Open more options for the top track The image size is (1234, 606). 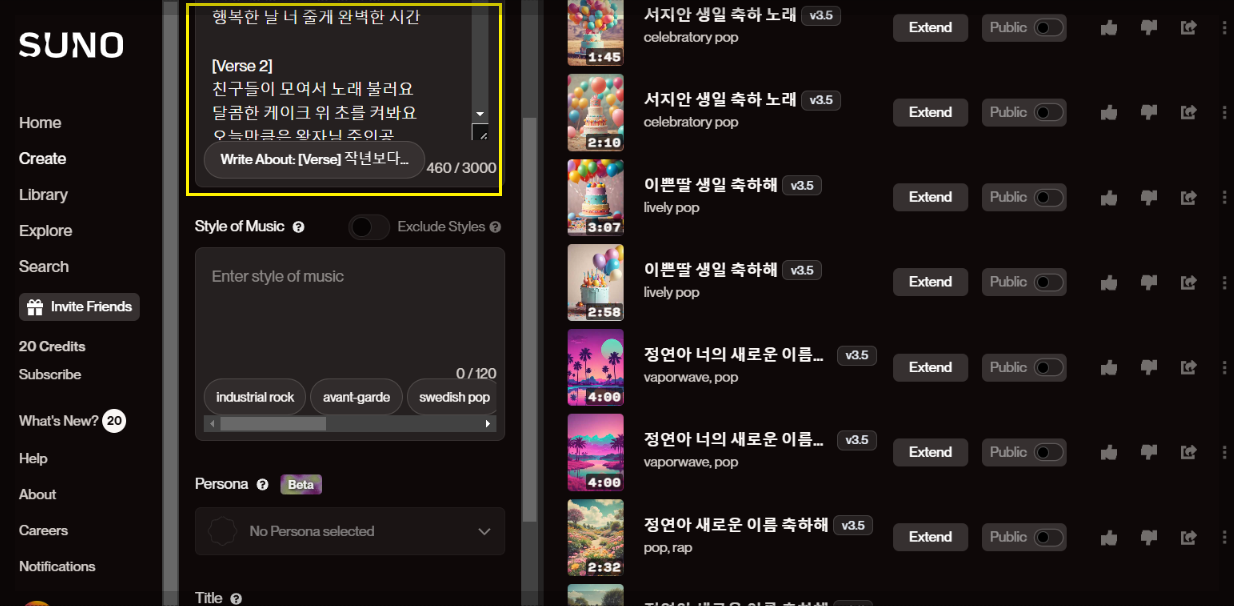pos(1224,27)
